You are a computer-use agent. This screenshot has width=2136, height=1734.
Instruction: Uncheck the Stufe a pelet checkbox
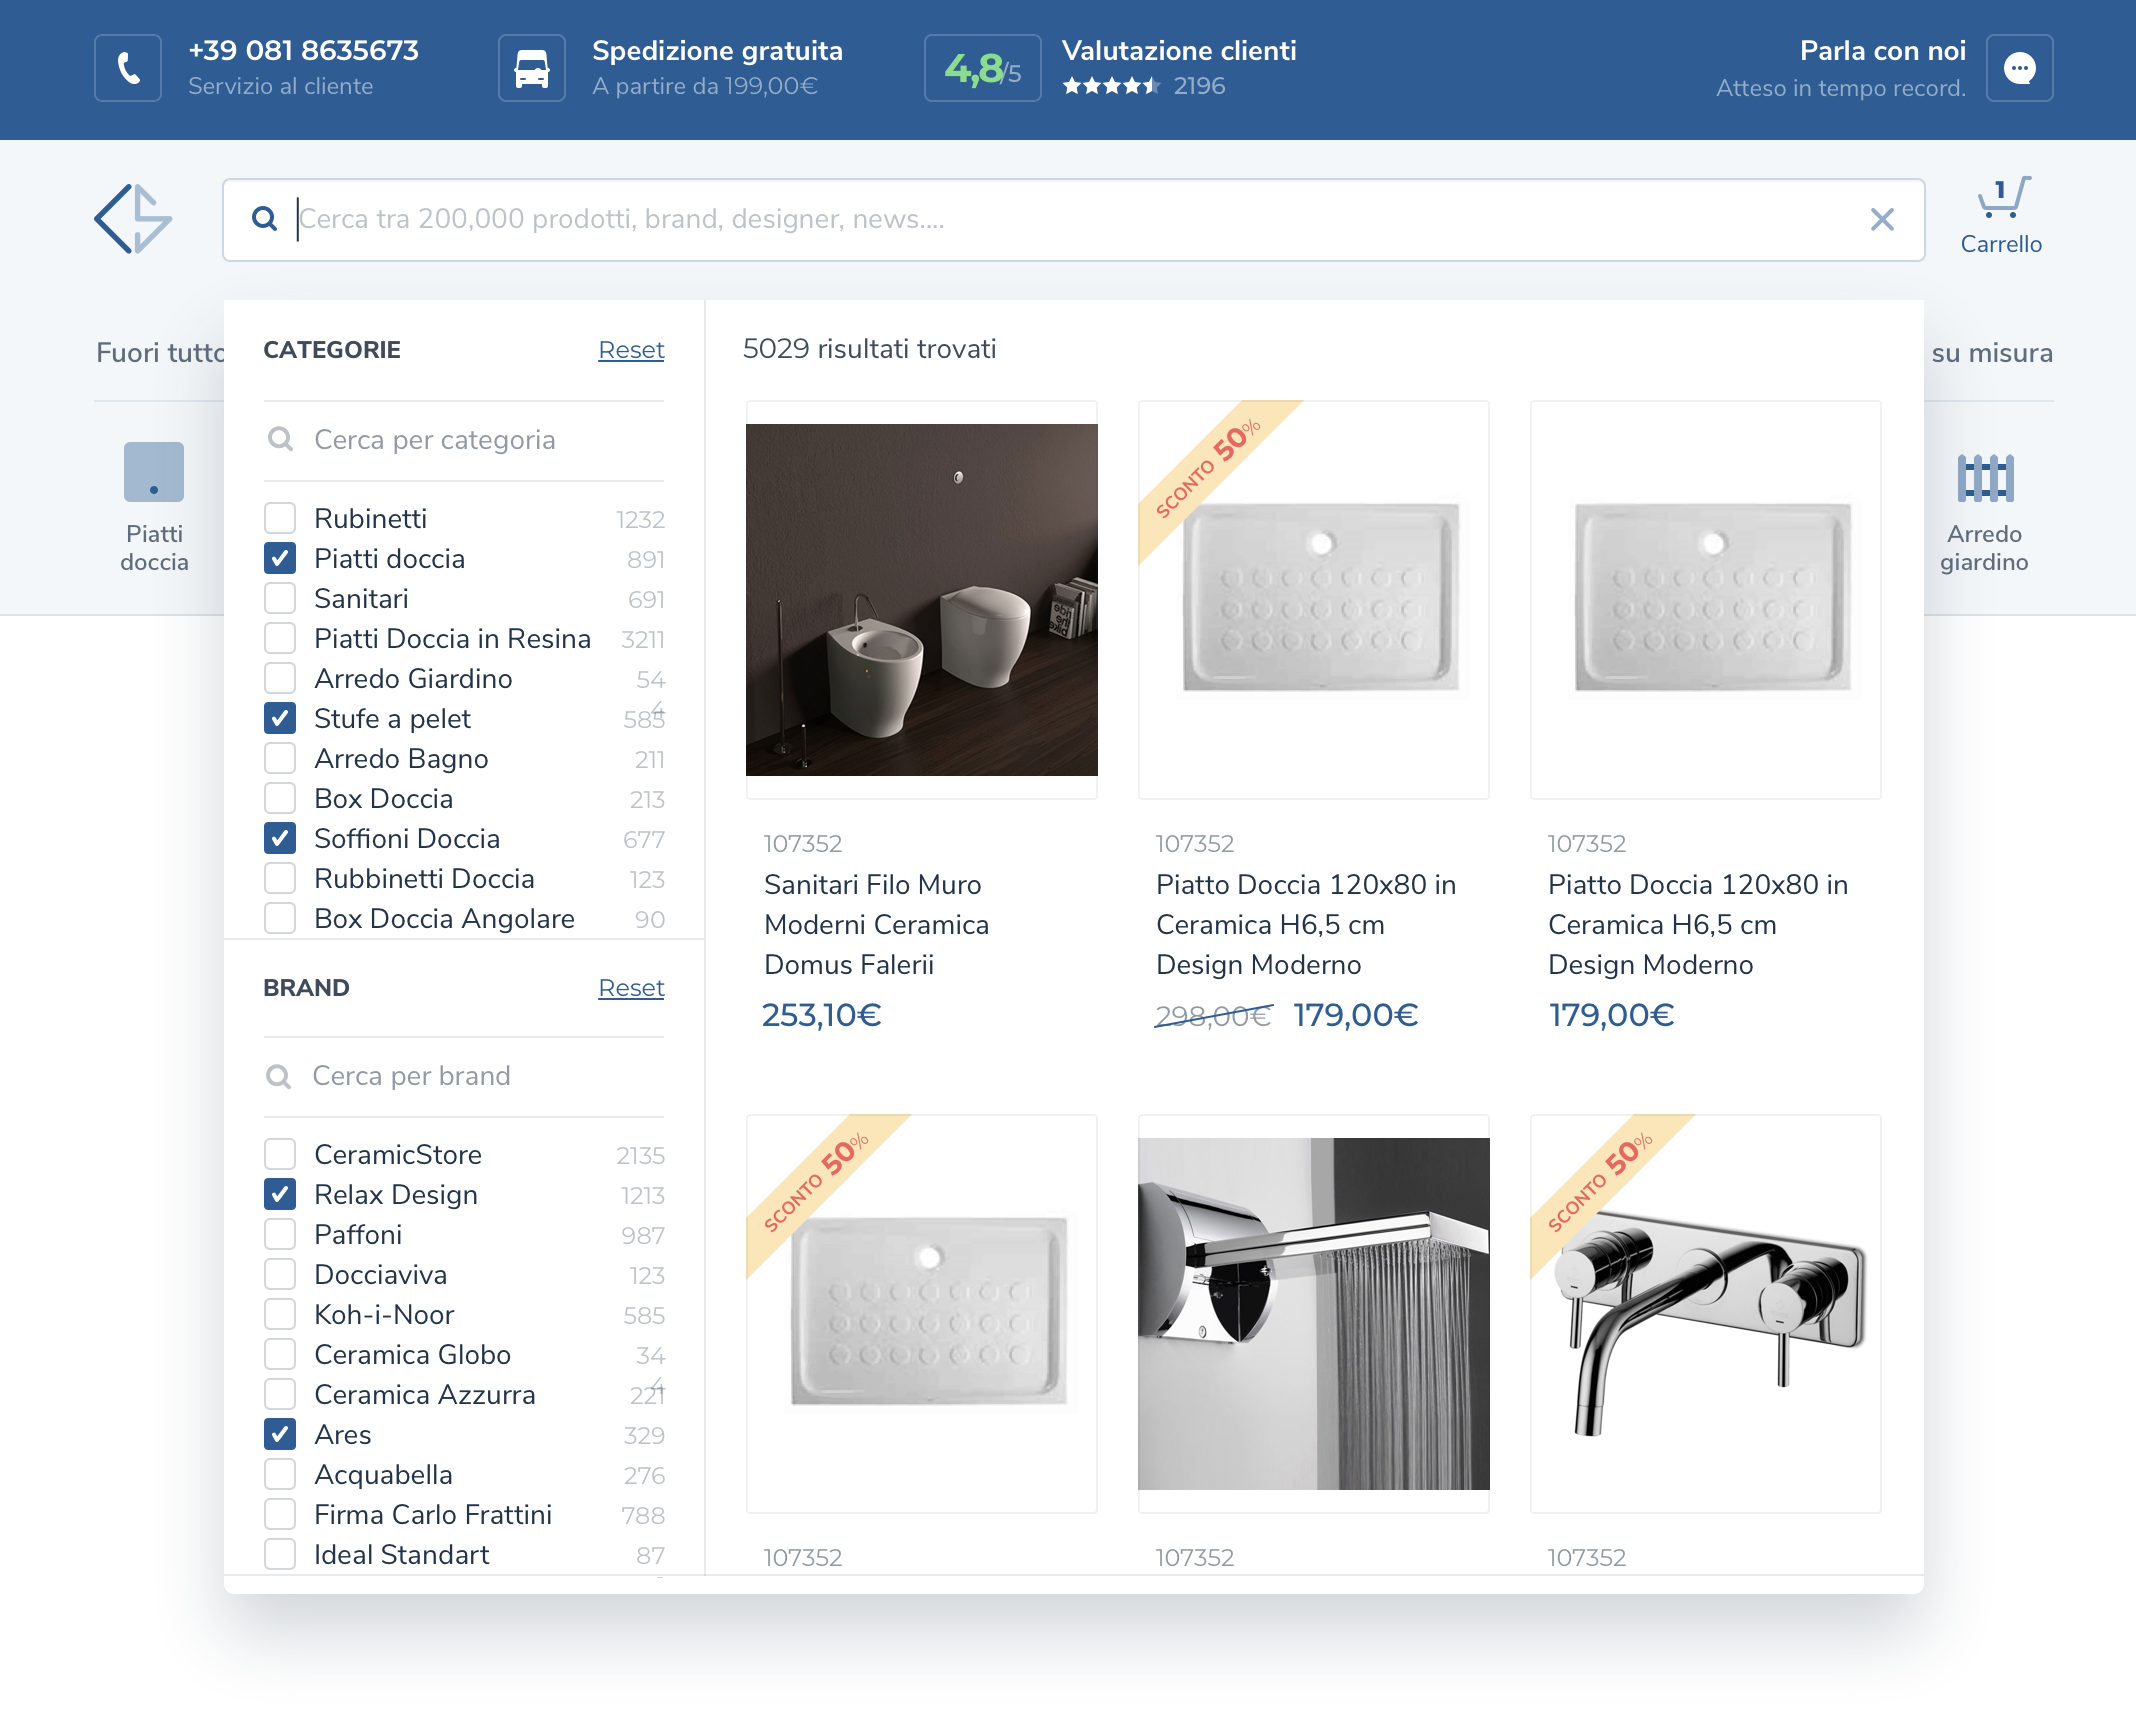[x=280, y=718]
